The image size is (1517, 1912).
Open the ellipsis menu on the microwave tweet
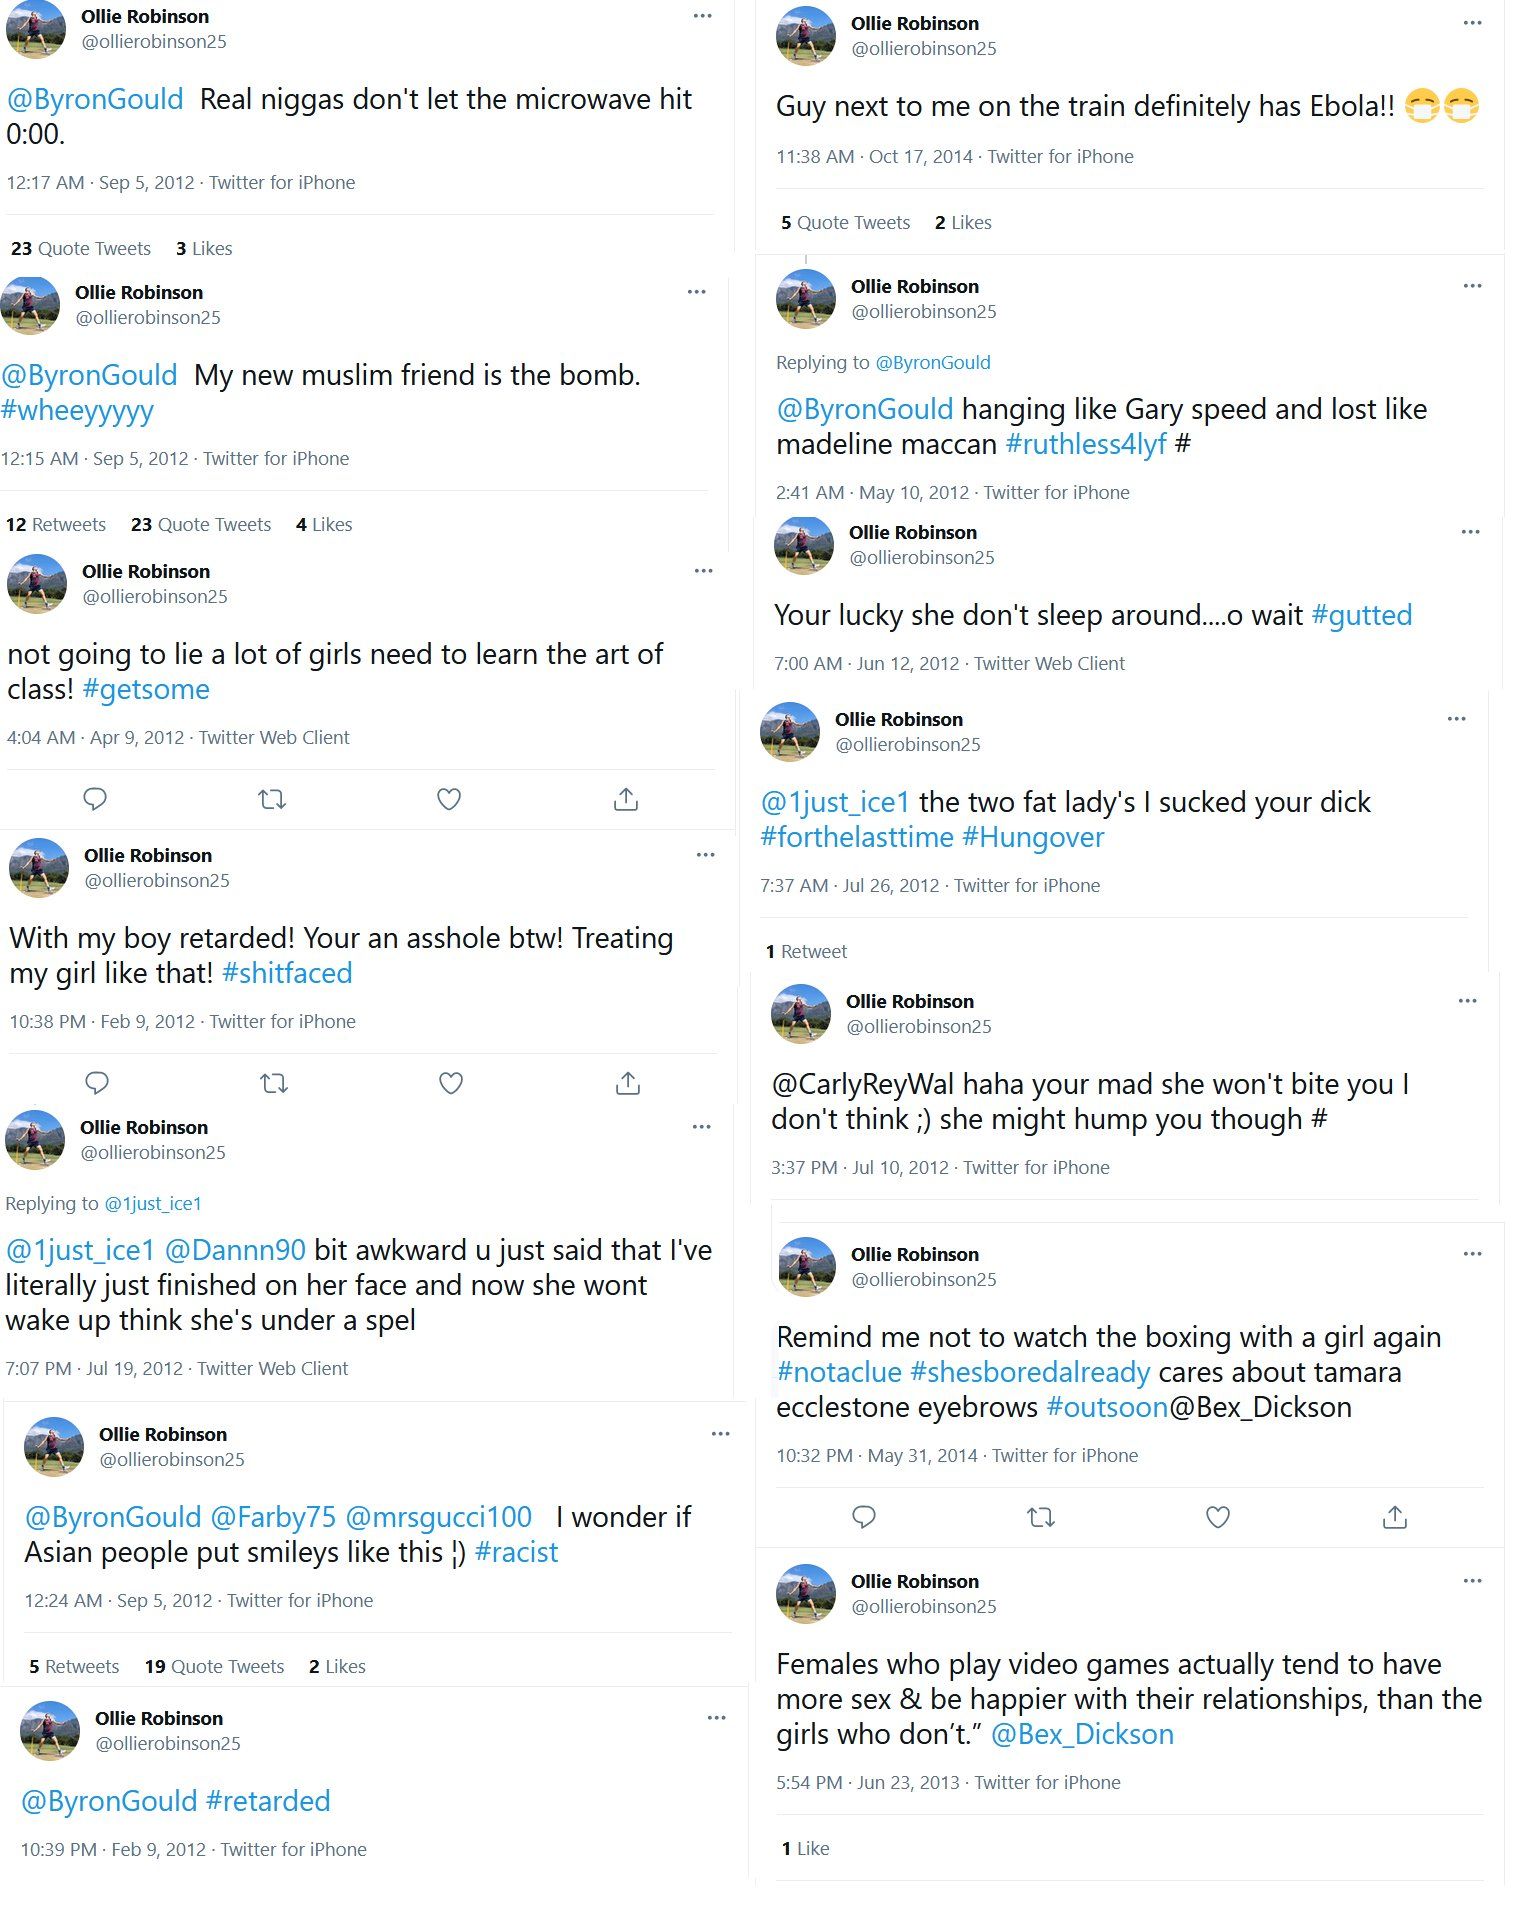point(703,14)
